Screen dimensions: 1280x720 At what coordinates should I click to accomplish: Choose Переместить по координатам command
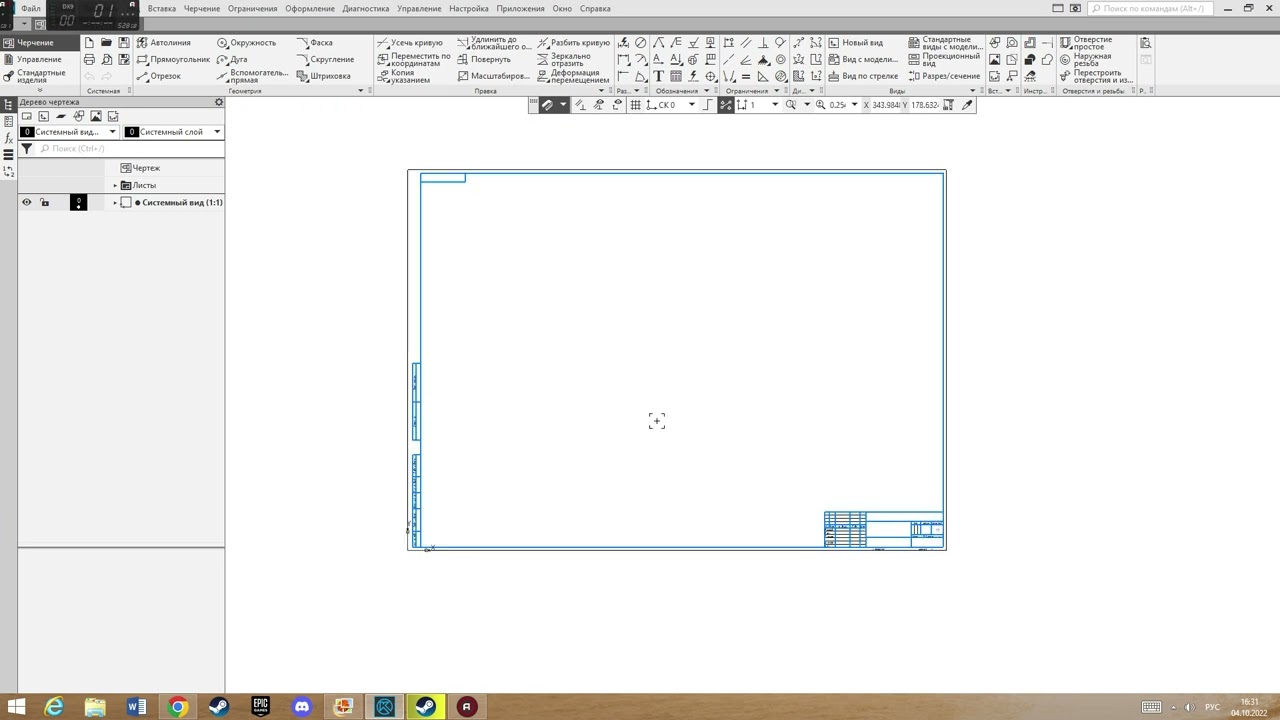click(x=414, y=59)
